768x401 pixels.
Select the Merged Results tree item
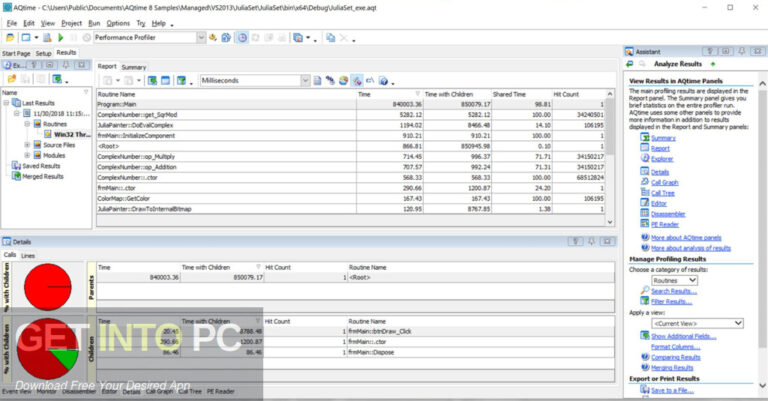coord(43,176)
